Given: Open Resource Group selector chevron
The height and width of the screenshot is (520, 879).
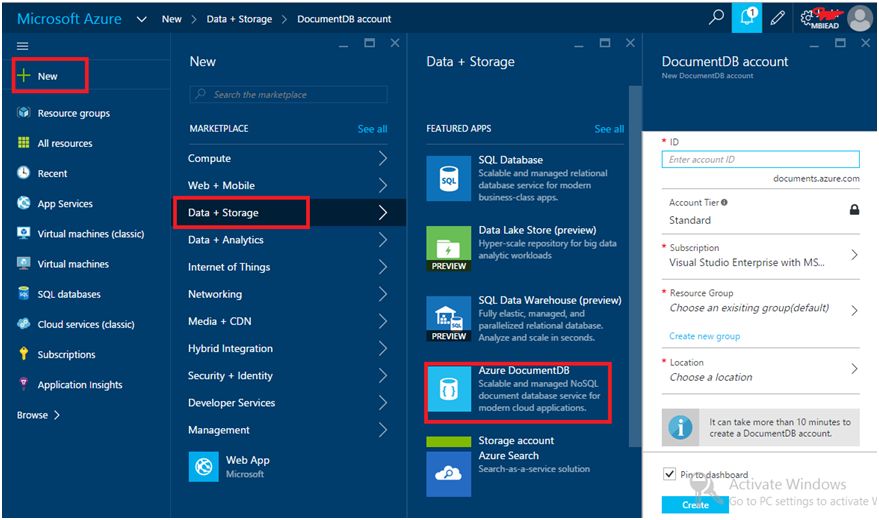Looking at the screenshot, I should (854, 310).
